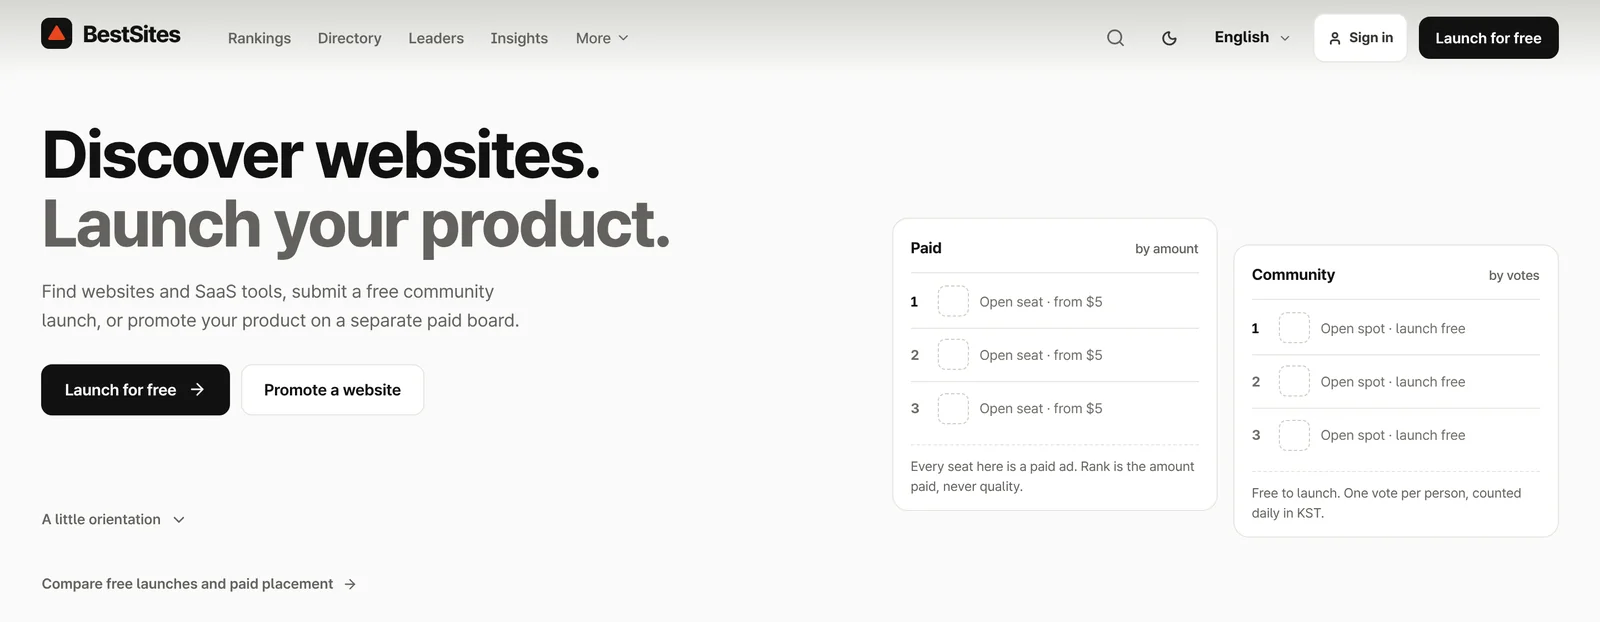Go to the Rankings page
1600x622 pixels.
click(x=259, y=38)
